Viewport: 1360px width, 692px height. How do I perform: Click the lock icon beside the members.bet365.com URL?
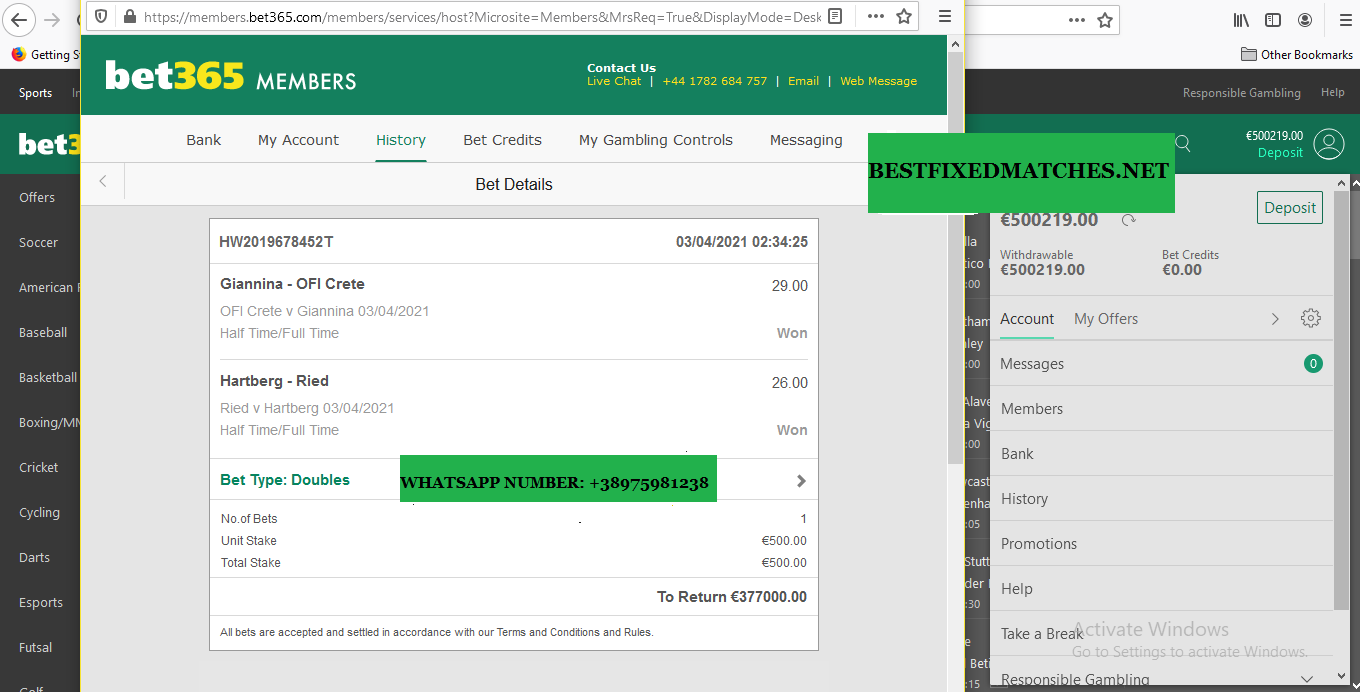click(128, 17)
